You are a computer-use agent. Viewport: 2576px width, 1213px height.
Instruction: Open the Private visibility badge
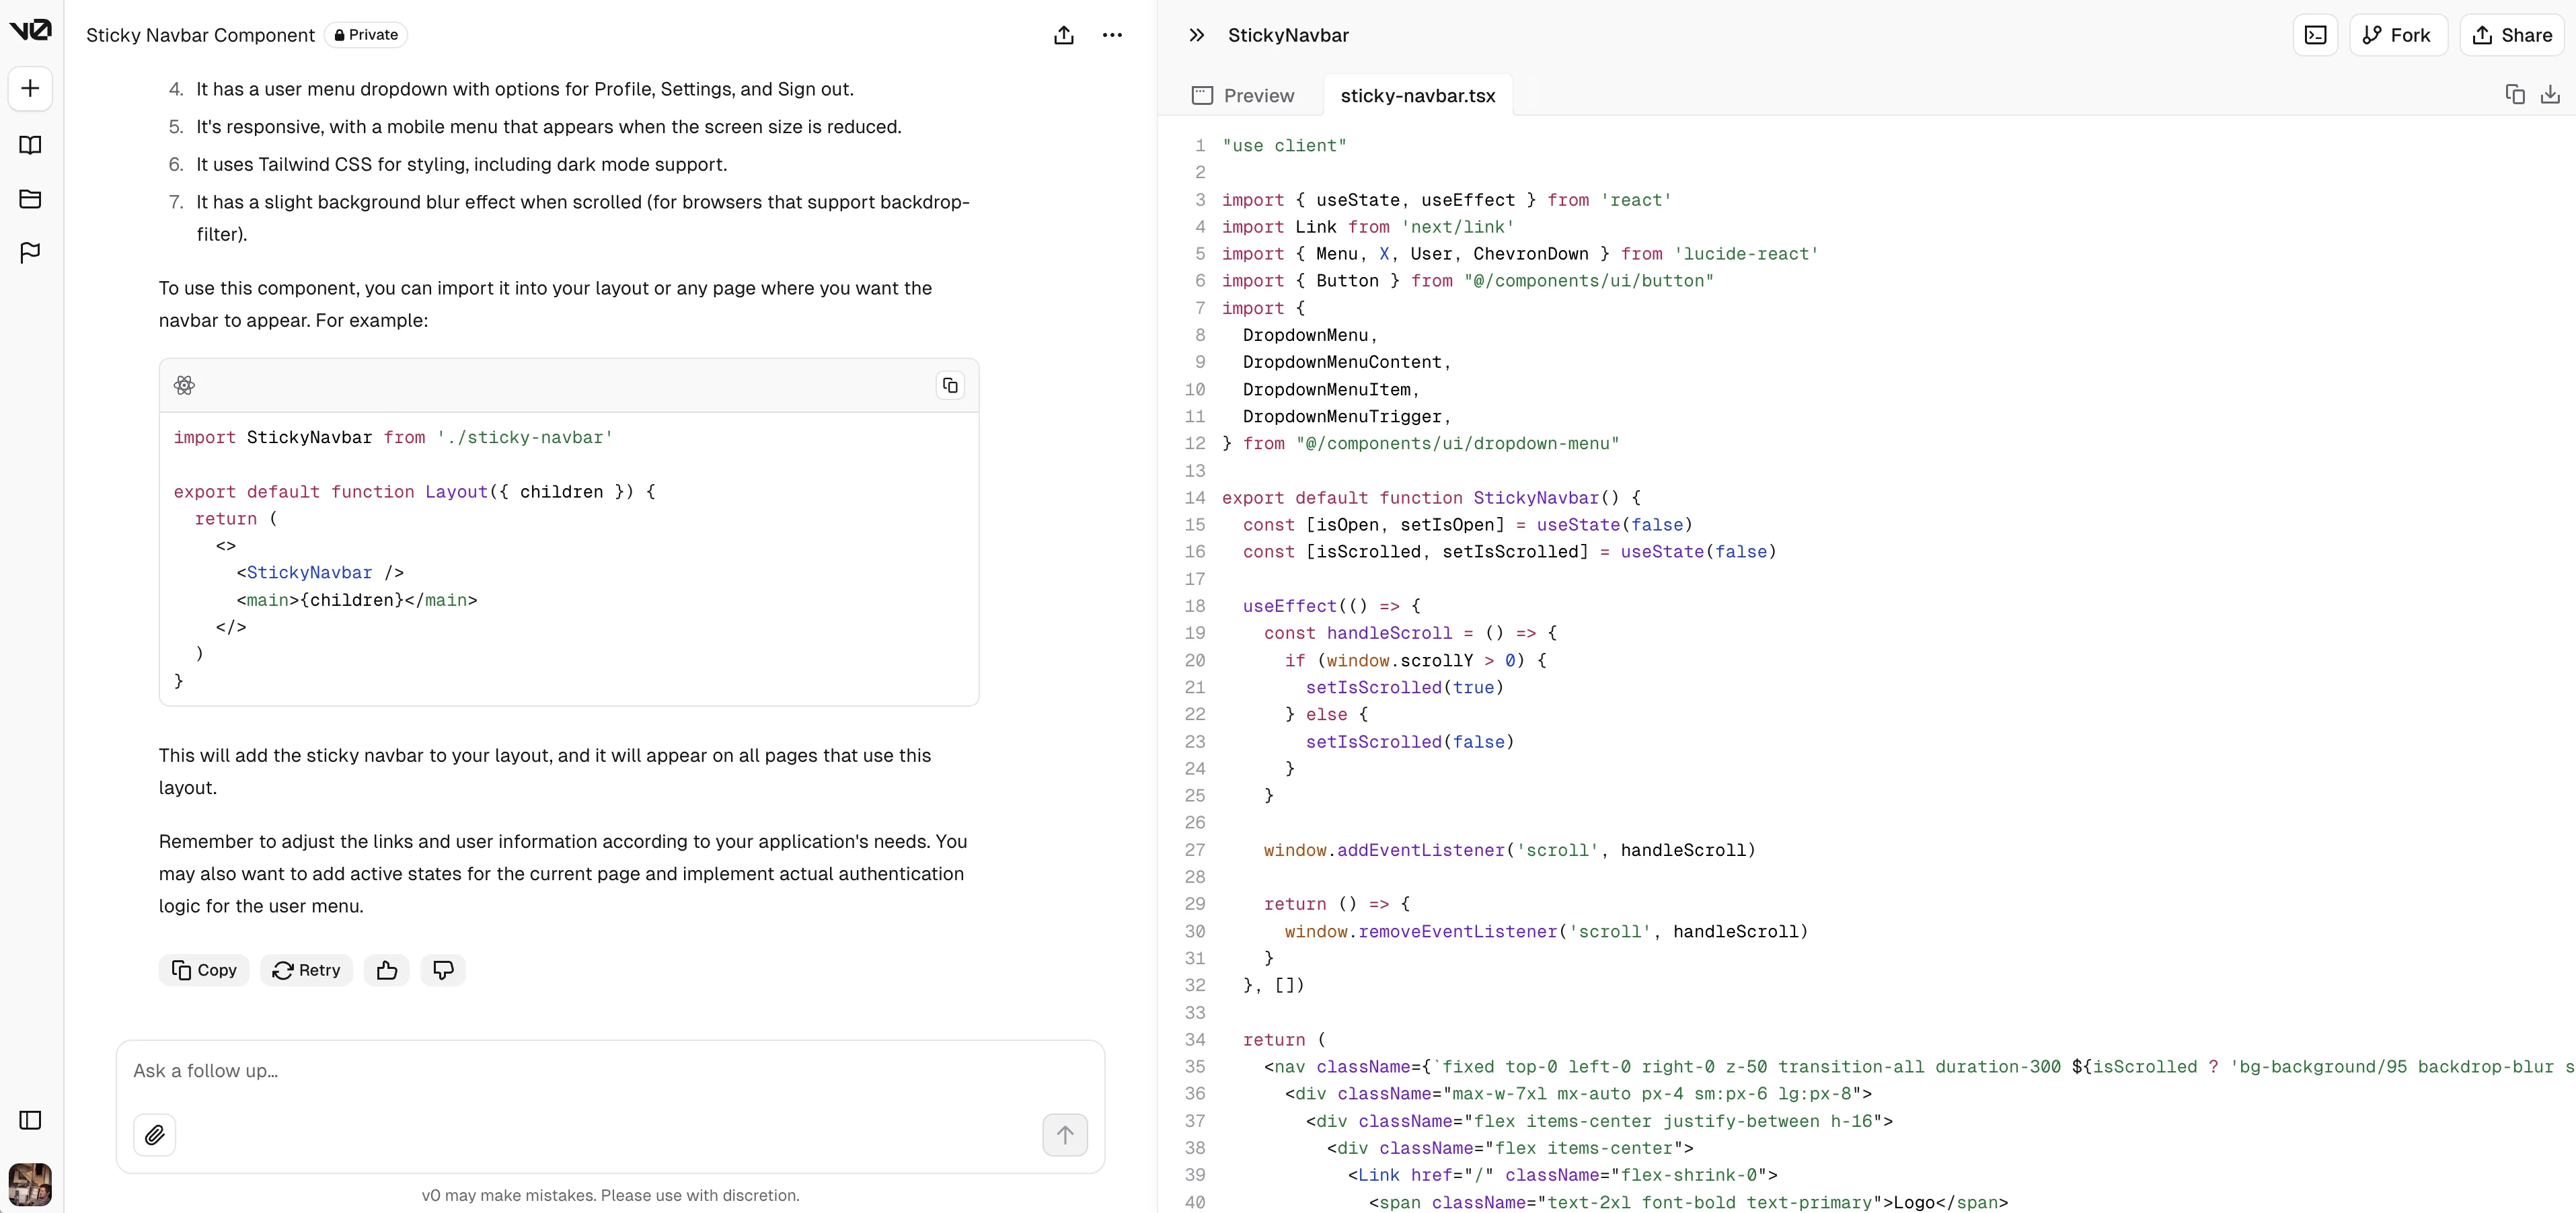(366, 35)
